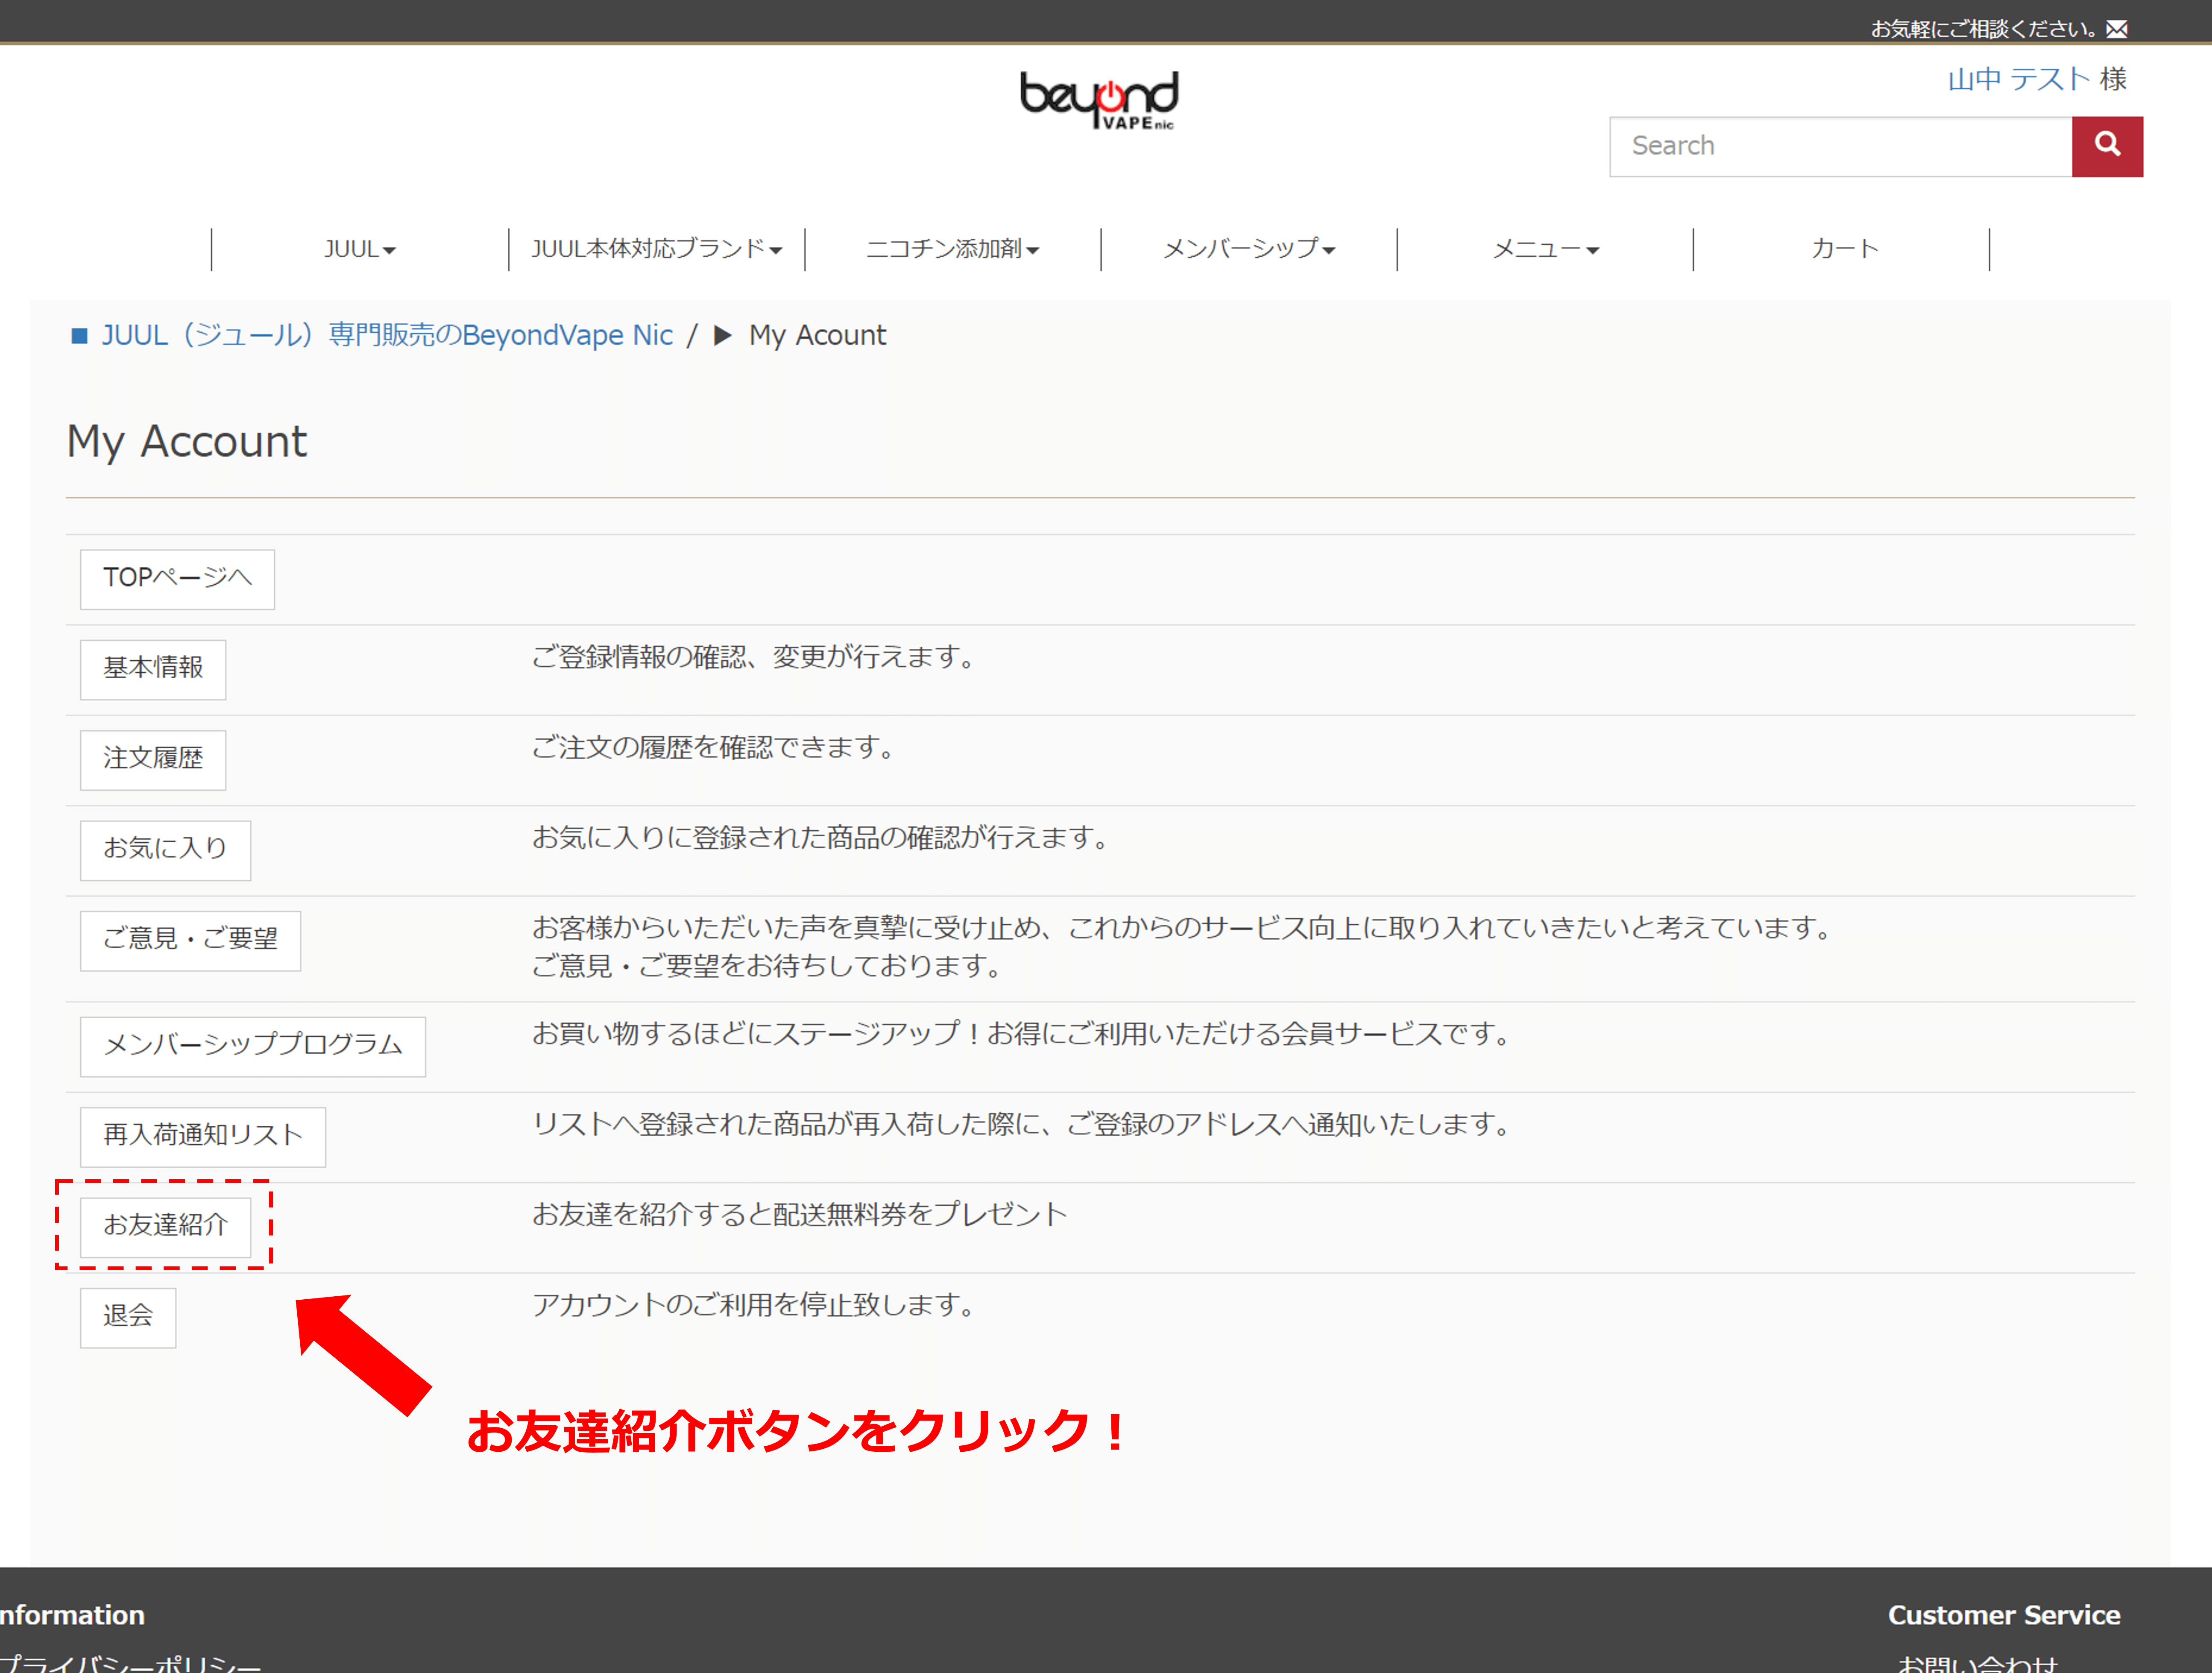
Task: Open the メニュー dropdown
Action: tap(1544, 249)
